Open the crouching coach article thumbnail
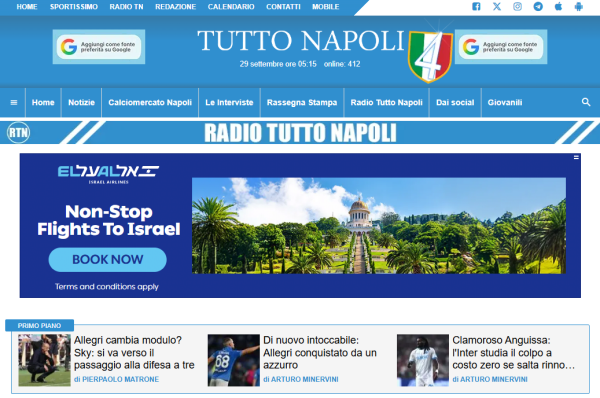This screenshot has width=600, height=398. (44, 360)
